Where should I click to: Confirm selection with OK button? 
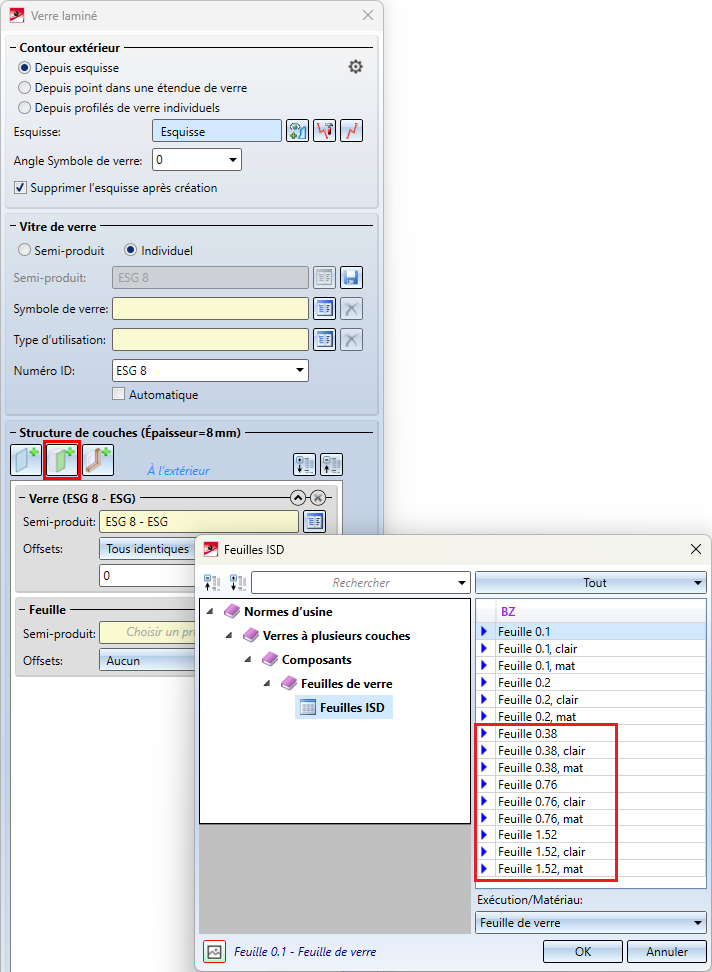coord(582,952)
